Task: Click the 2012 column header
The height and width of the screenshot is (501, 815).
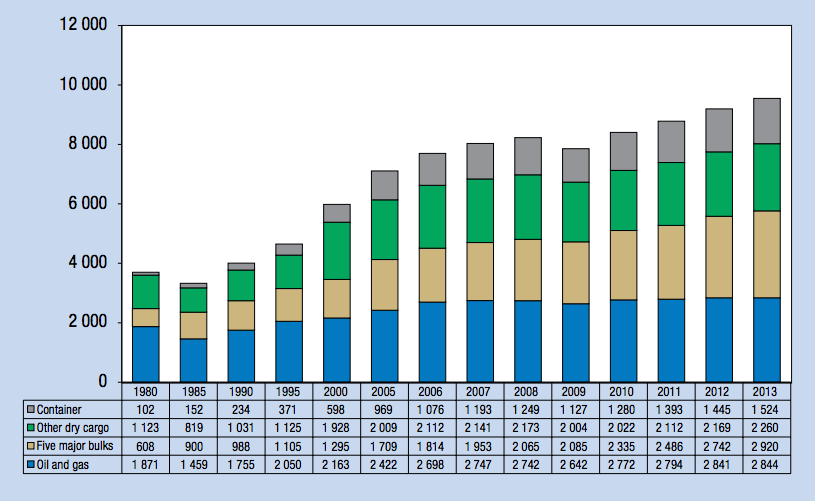Action: click(x=717, y=392)
